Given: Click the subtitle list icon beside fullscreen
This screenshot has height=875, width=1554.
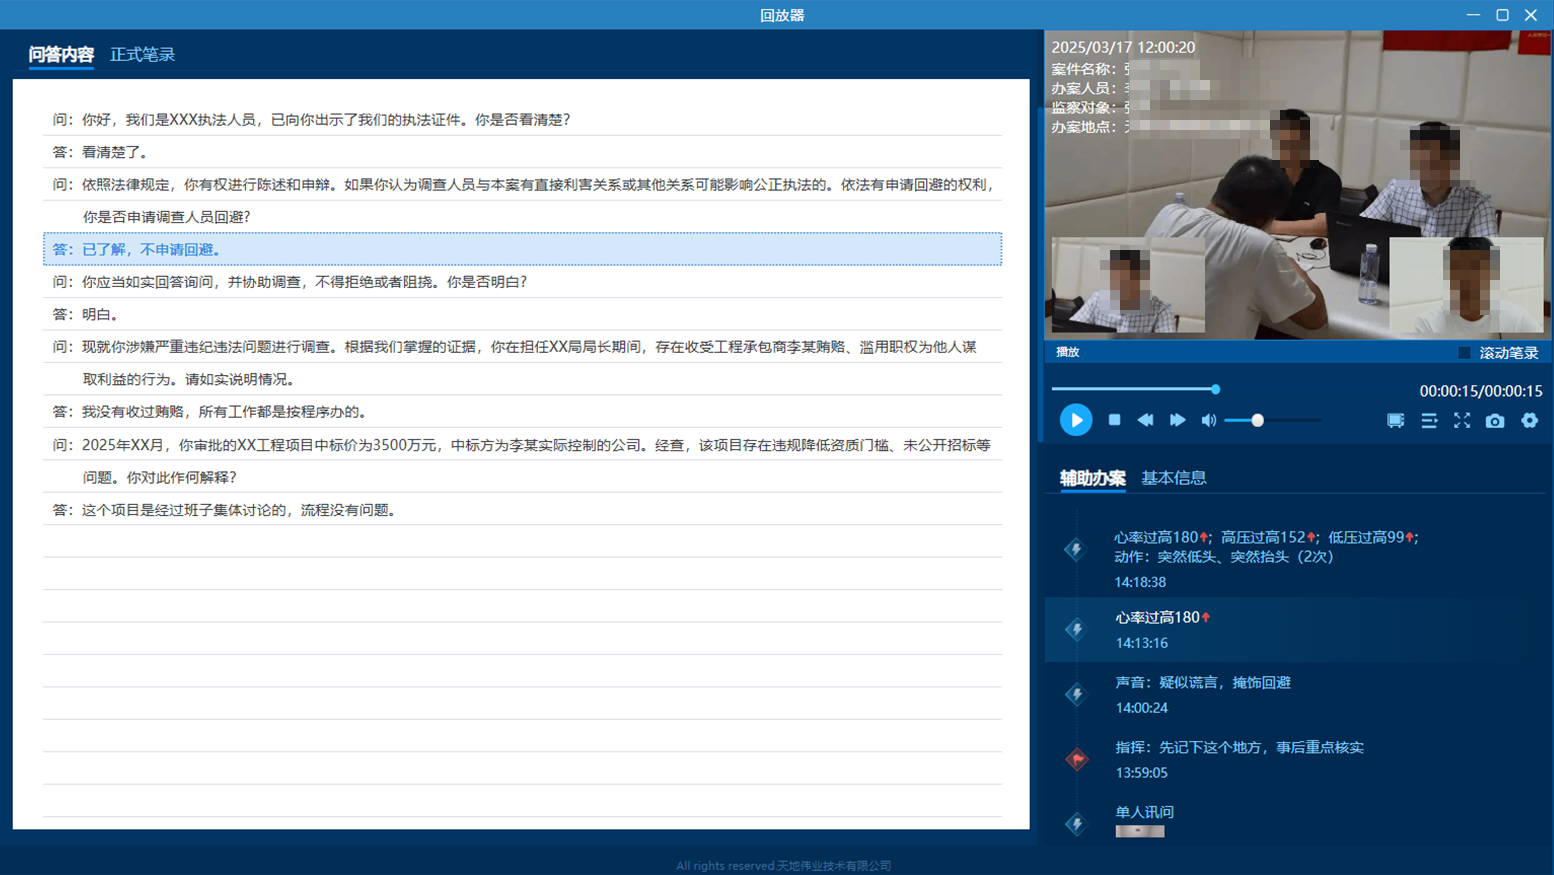Looking at the screenshot, I should tap(1428, 421).
